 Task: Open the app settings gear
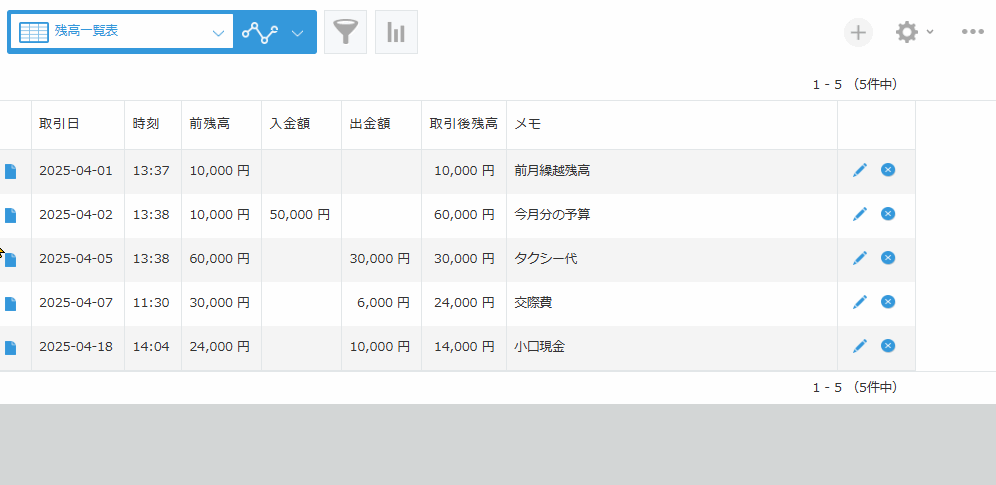(x=906, y=32)
